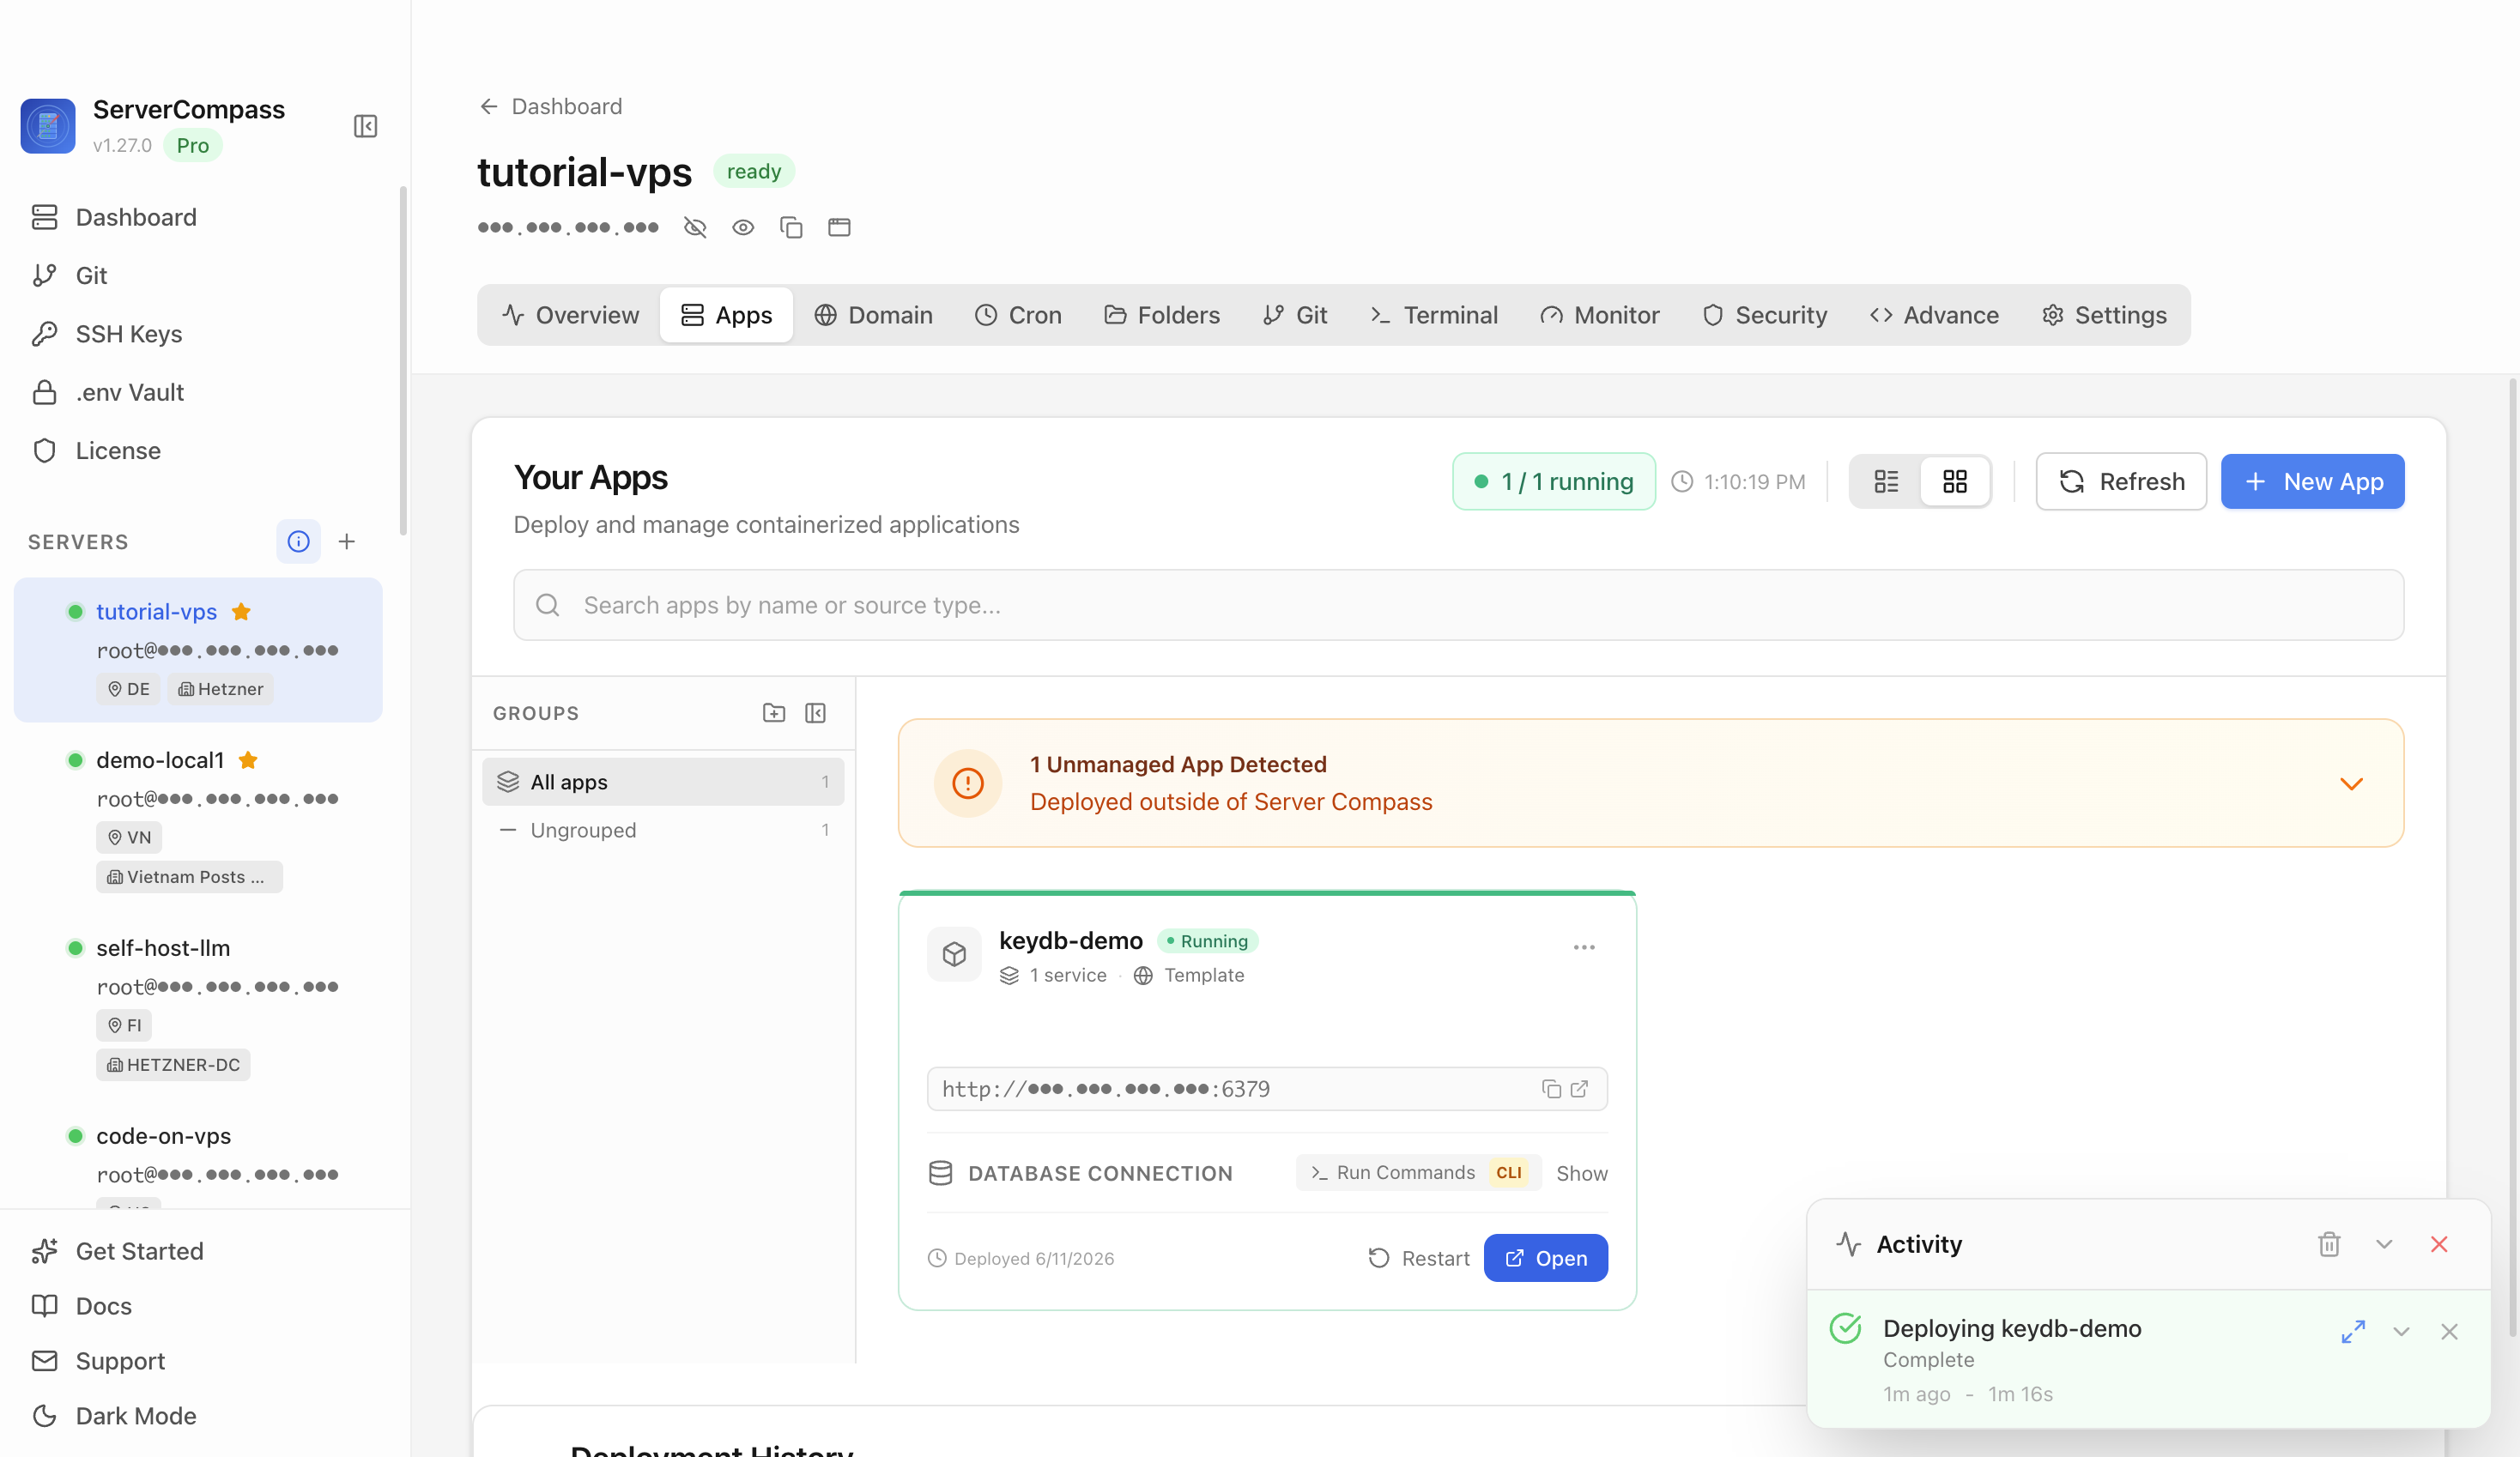Select the code-on-vps server
The image size is (2520, 1457).
pos(198,1155)
